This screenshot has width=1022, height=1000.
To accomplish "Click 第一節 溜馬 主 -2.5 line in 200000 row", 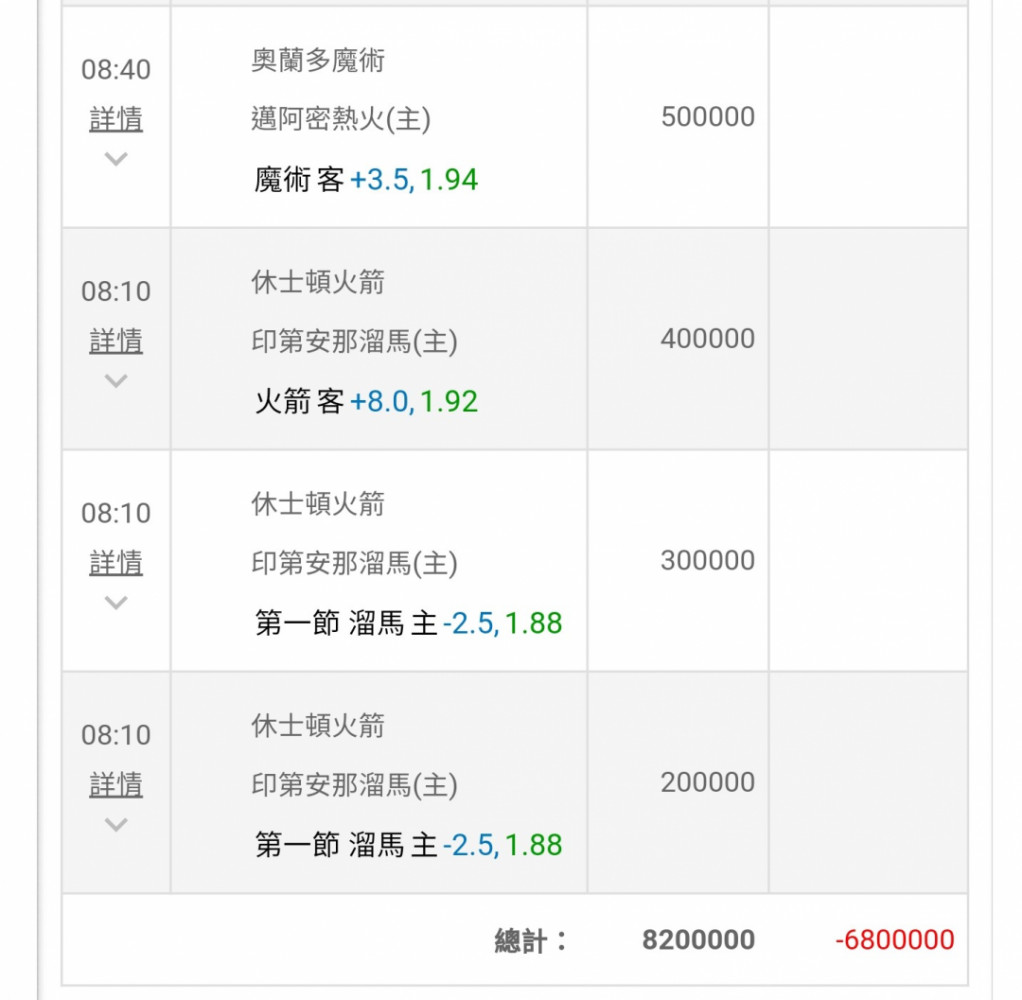I will tap(408, 844).
